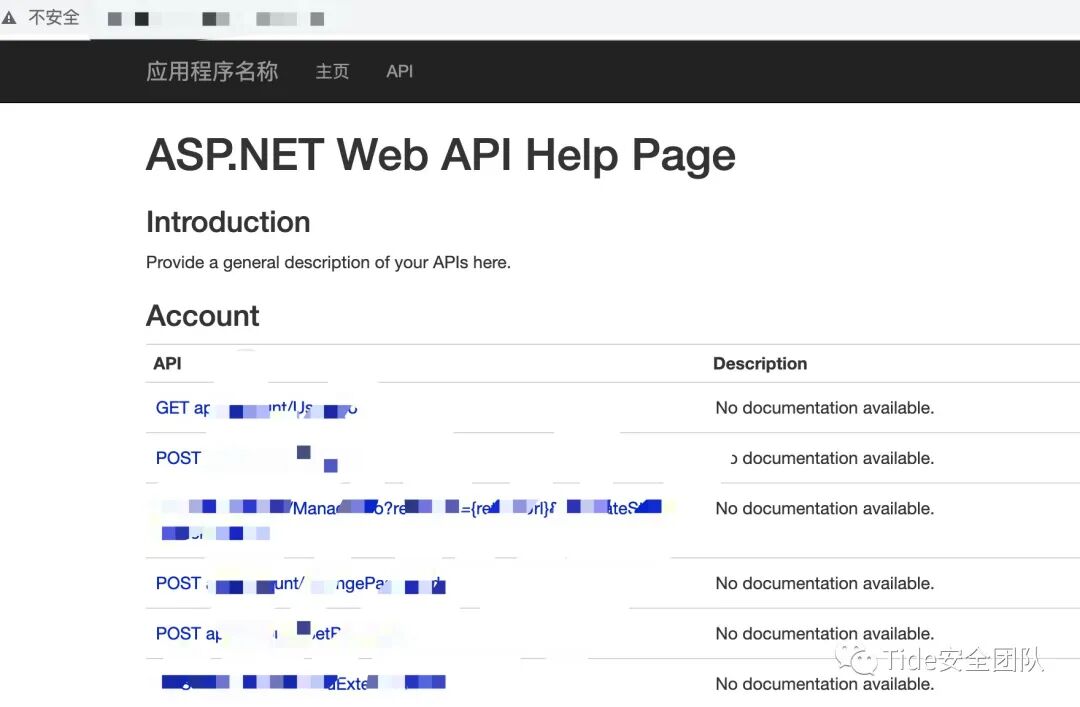
Task: Open the POST api link in fifth row
Action: click(248, 633)
